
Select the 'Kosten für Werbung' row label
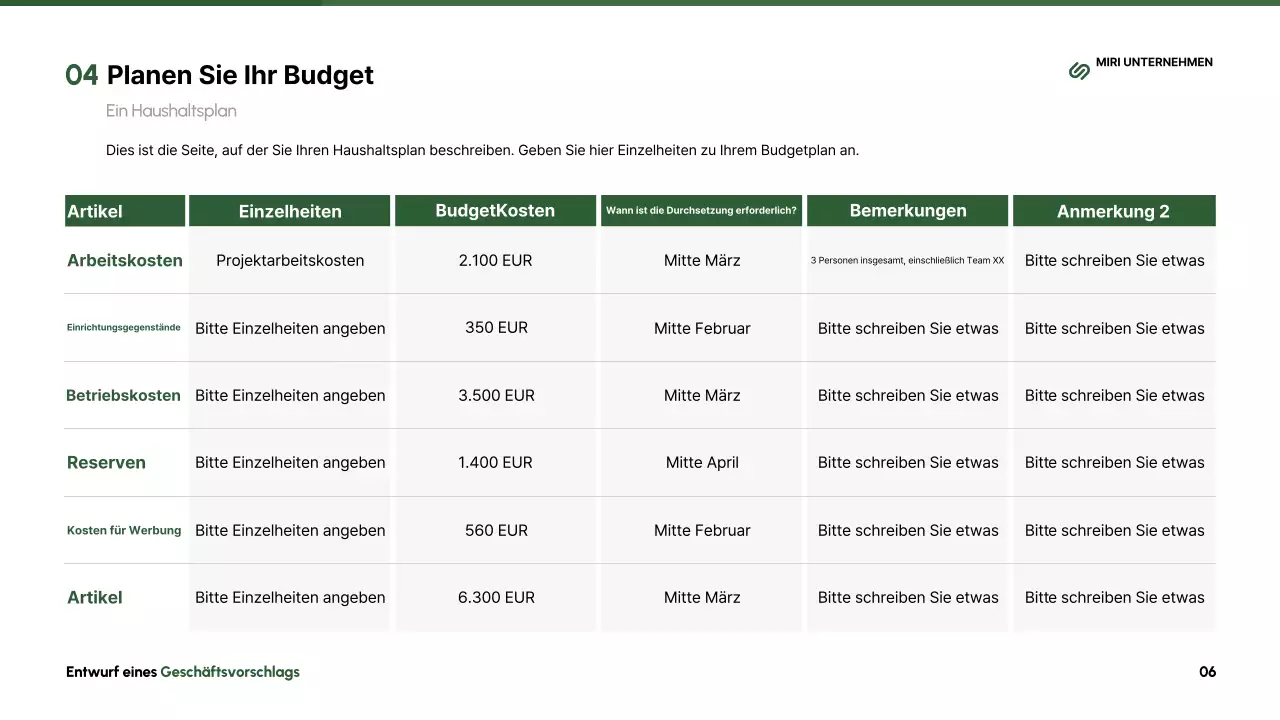point(124,530)
